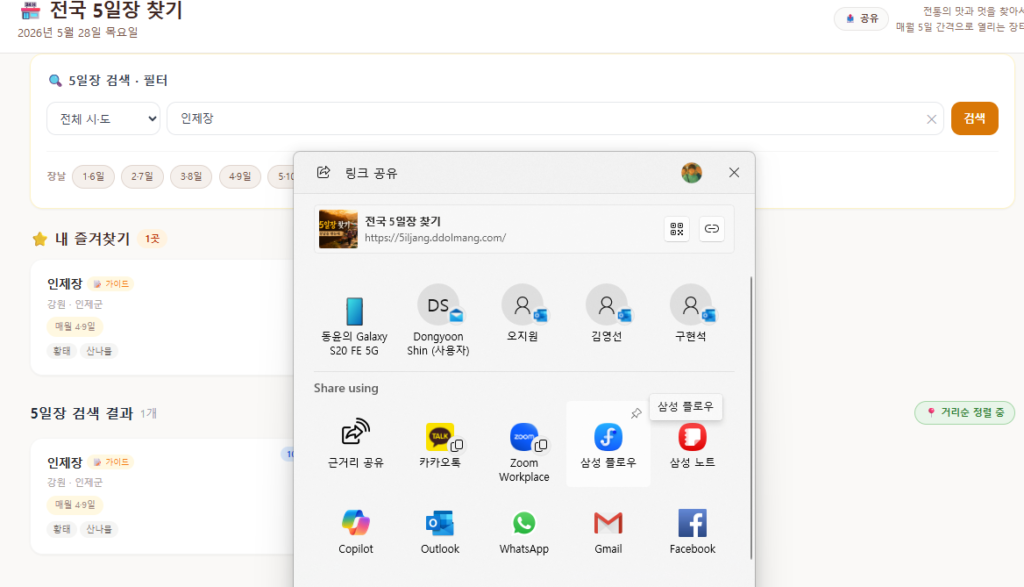The width and height of the screenshot is (1024, 587).
Task: Select the 1·6일 market day filter
Action: tap(93, 176)
